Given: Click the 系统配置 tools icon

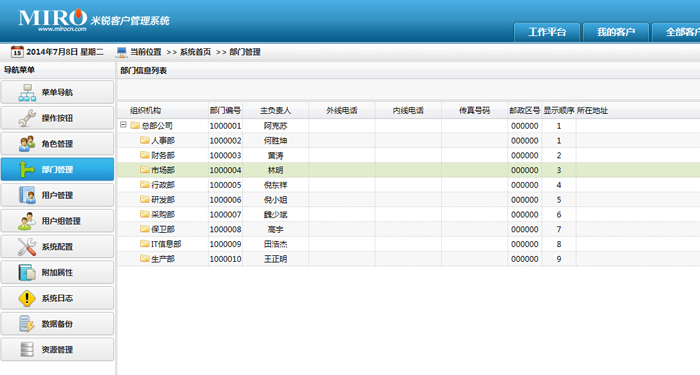Looking at the screenshot, I should [27, 246].
